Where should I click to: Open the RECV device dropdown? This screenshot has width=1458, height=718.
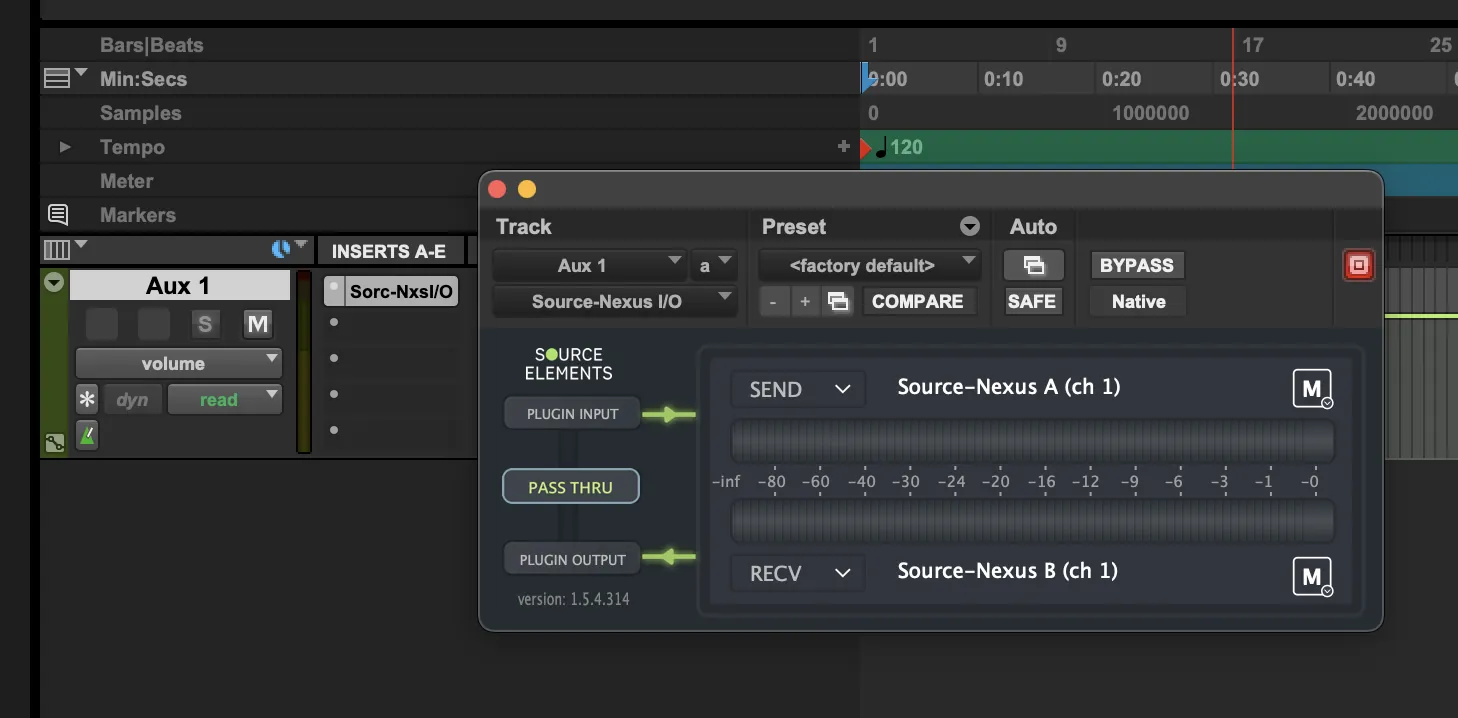pos(798,573)
